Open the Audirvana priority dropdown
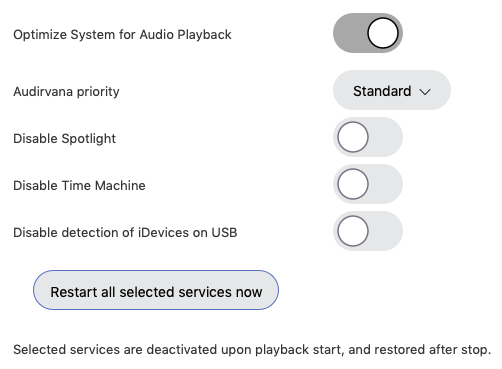Viewport: 502px width, 369px height. 392,90
